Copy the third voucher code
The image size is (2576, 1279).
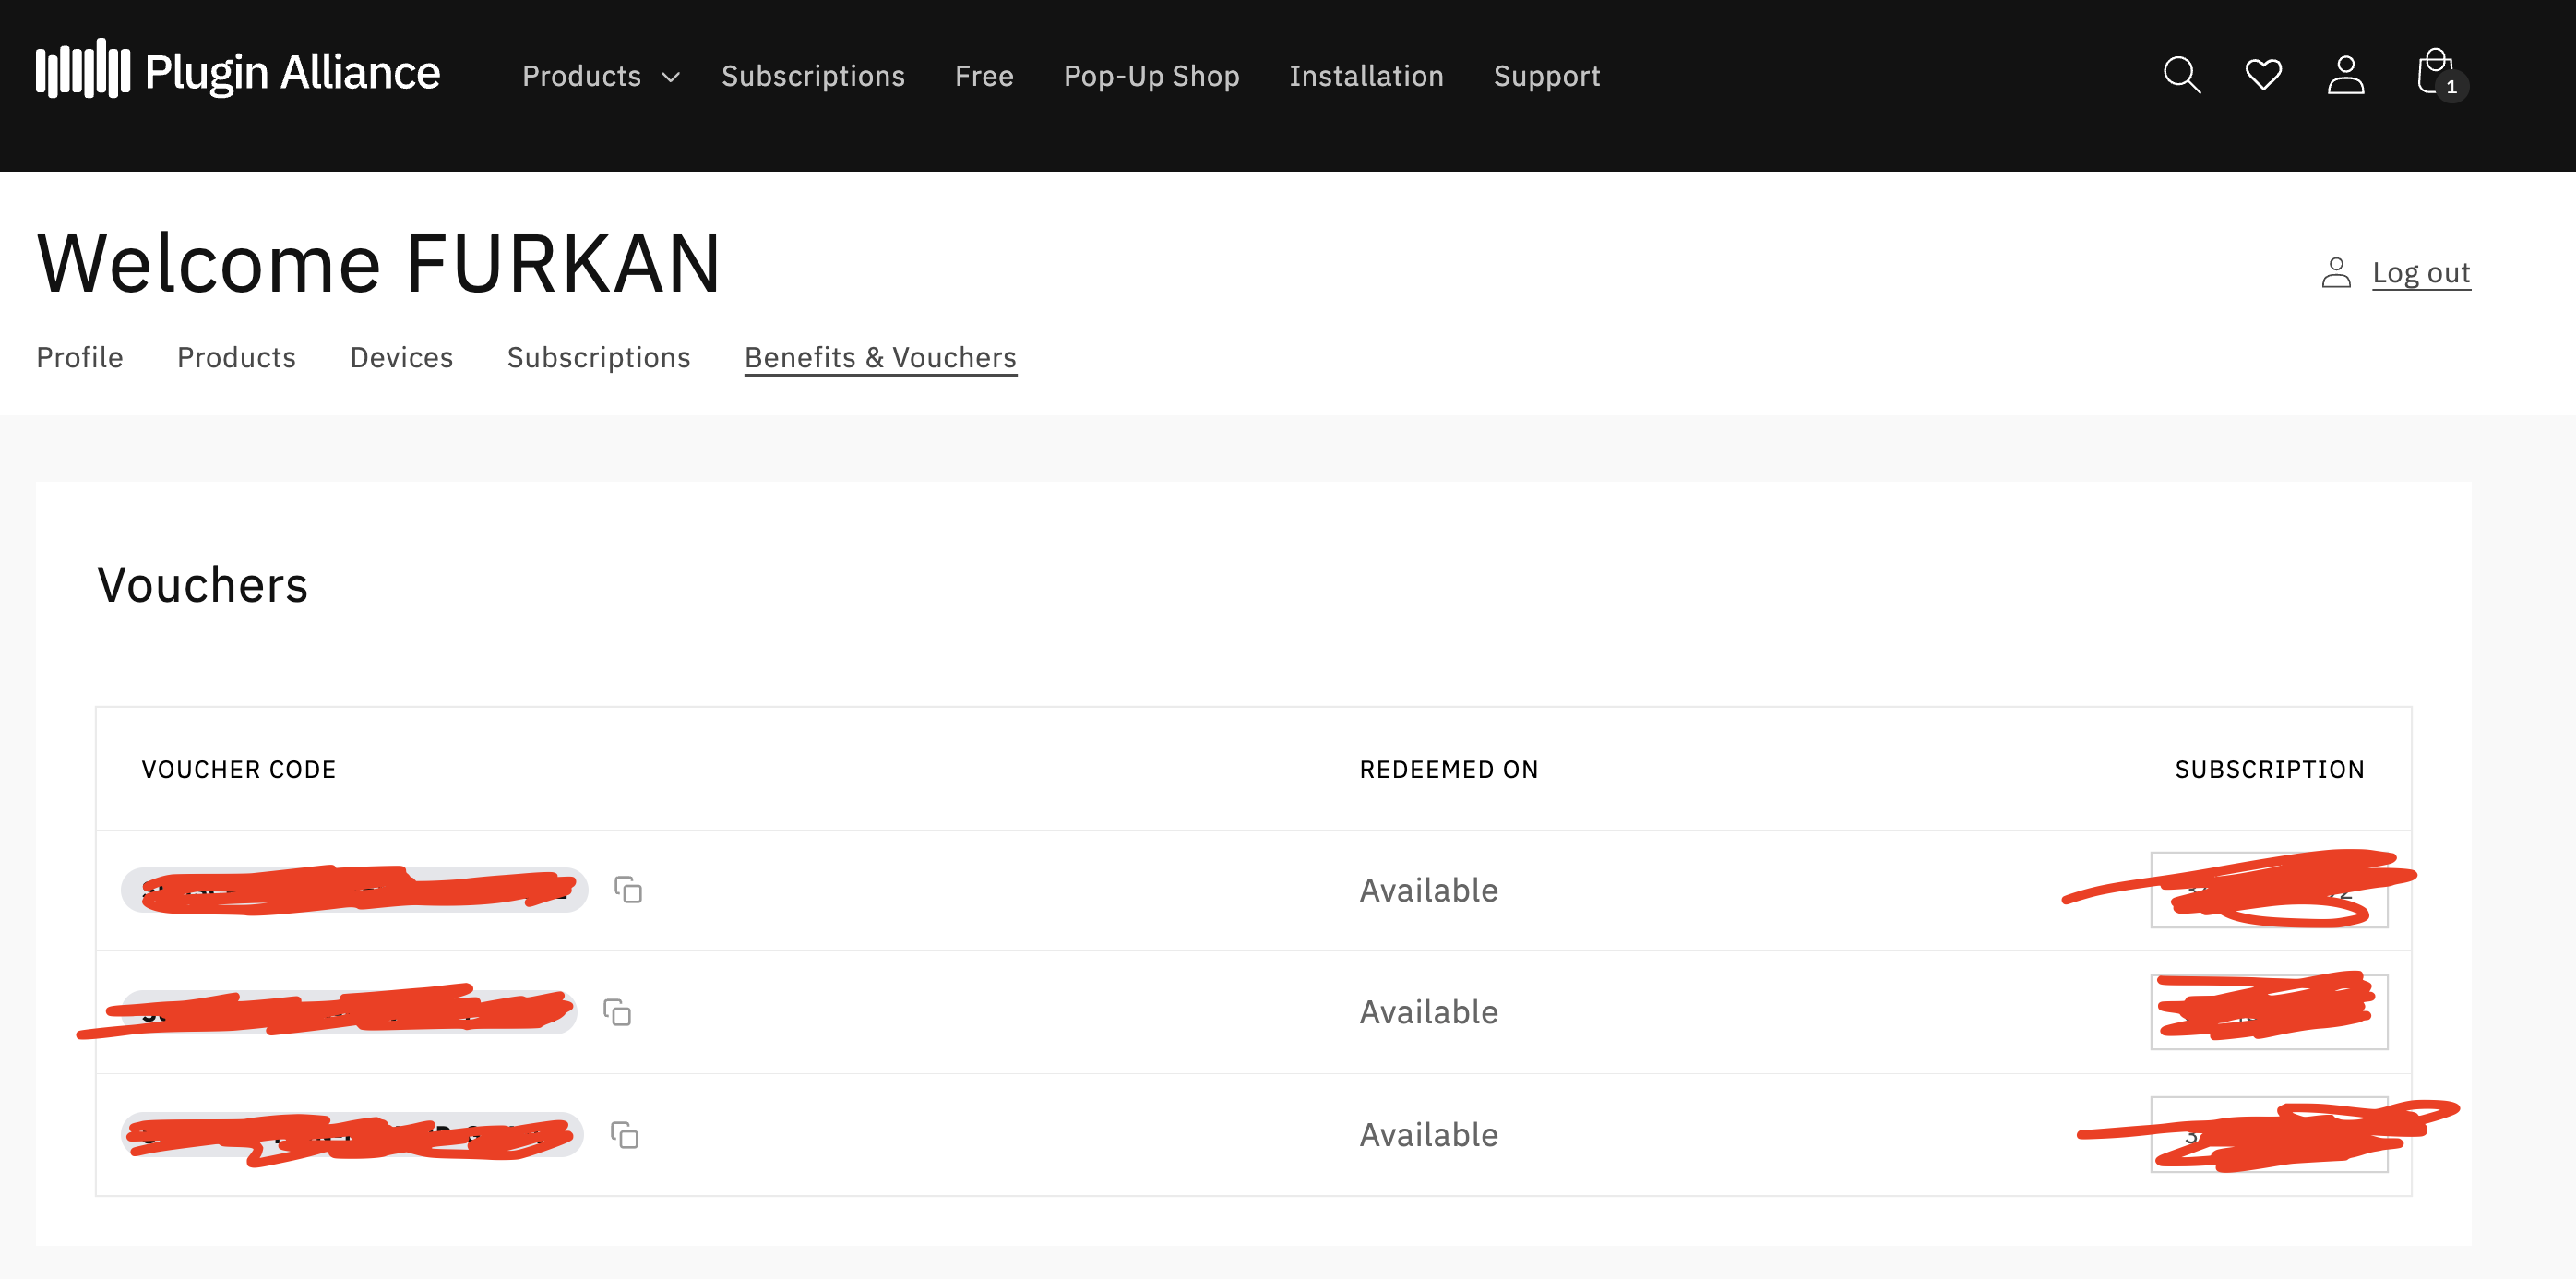pyautogui.click(x=625, y=1135)
